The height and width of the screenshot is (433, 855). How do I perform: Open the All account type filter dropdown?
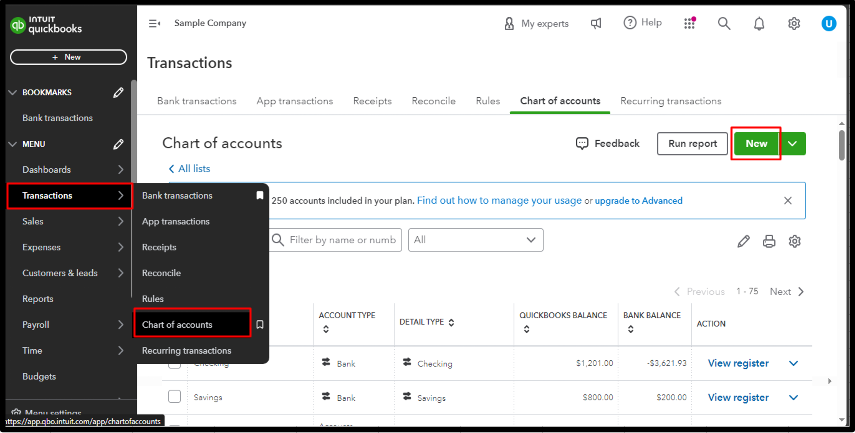click(x=475, y=240)
